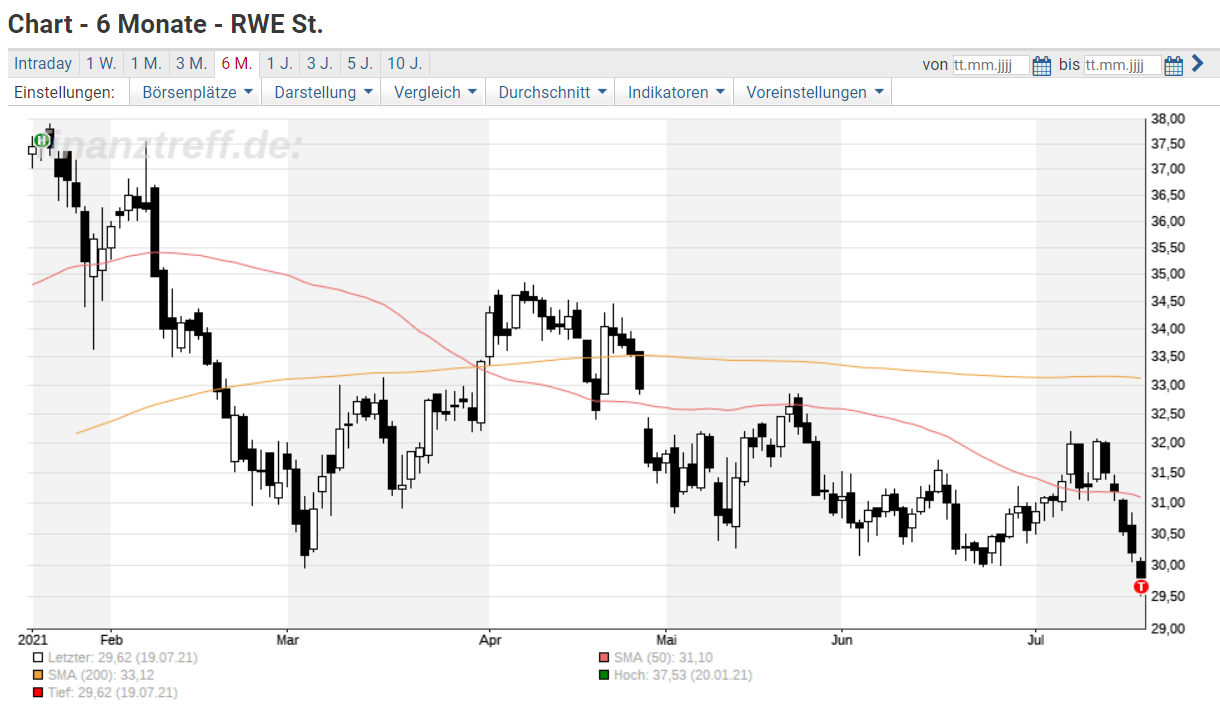Select the 3 M. time range tab
This screenshot has width=1220, height=707.
click(191, 63)
